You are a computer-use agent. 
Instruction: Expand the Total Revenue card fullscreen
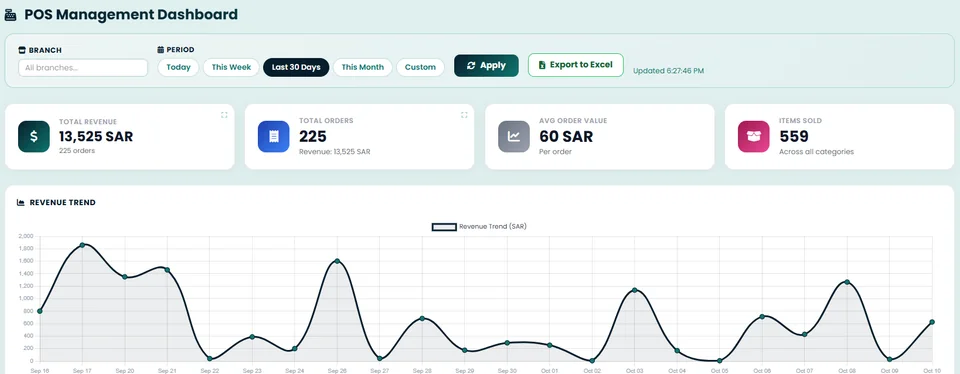(224, 114)
